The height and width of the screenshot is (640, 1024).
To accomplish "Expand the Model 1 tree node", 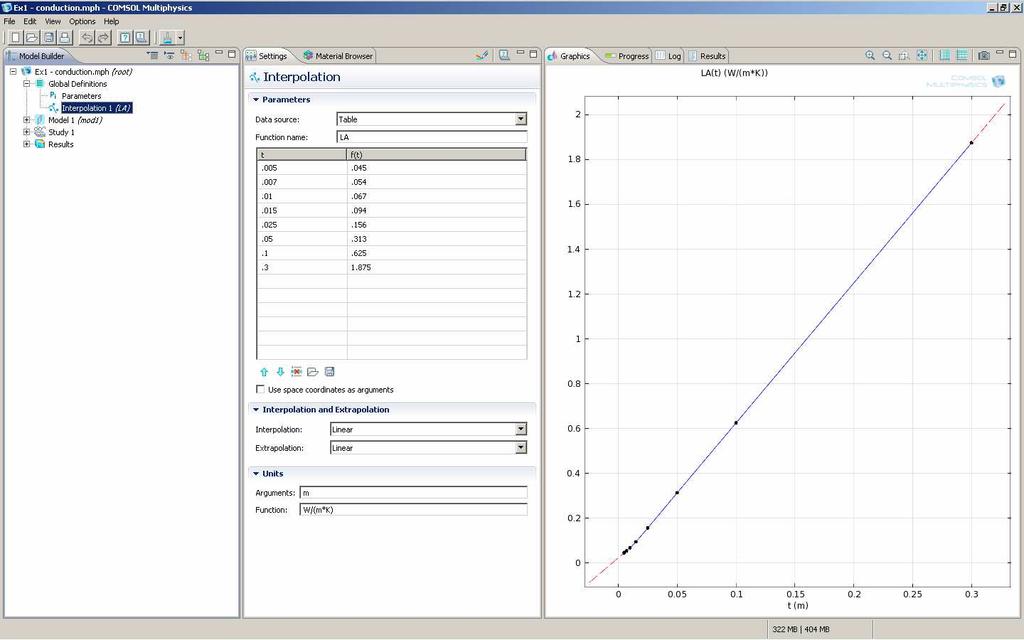I will pos(27,120).
